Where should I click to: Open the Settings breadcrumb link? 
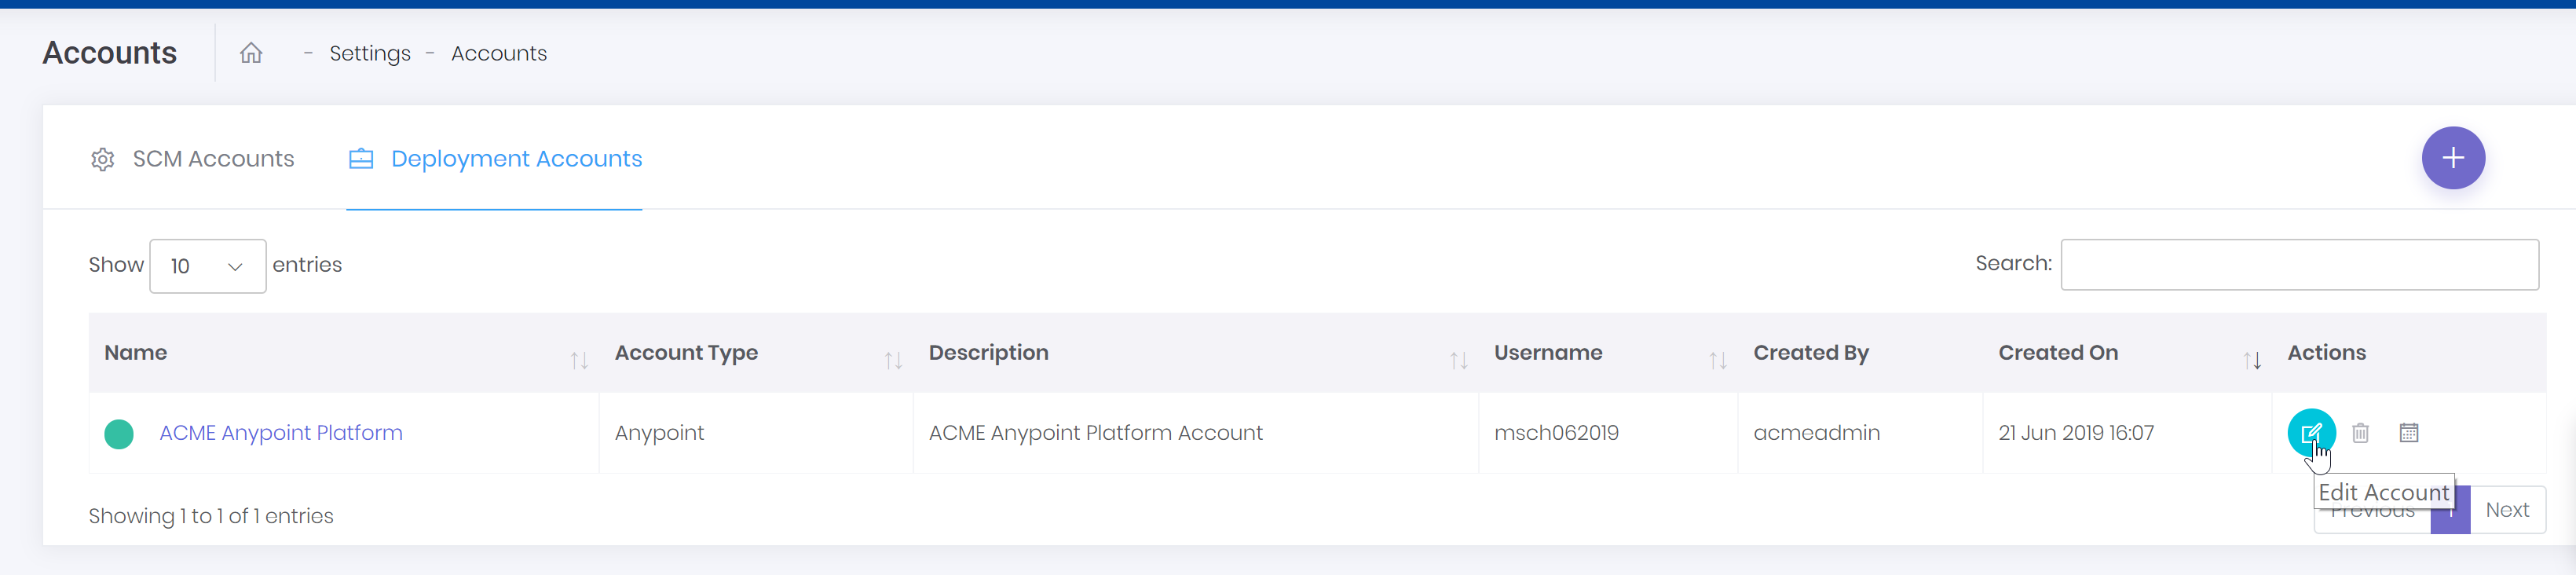tap(370, 53)
